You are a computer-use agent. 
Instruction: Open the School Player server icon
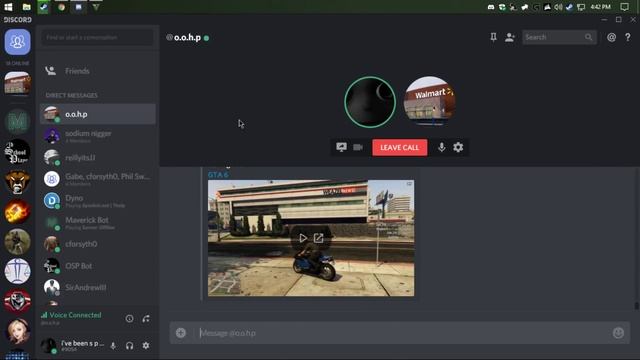17,152
